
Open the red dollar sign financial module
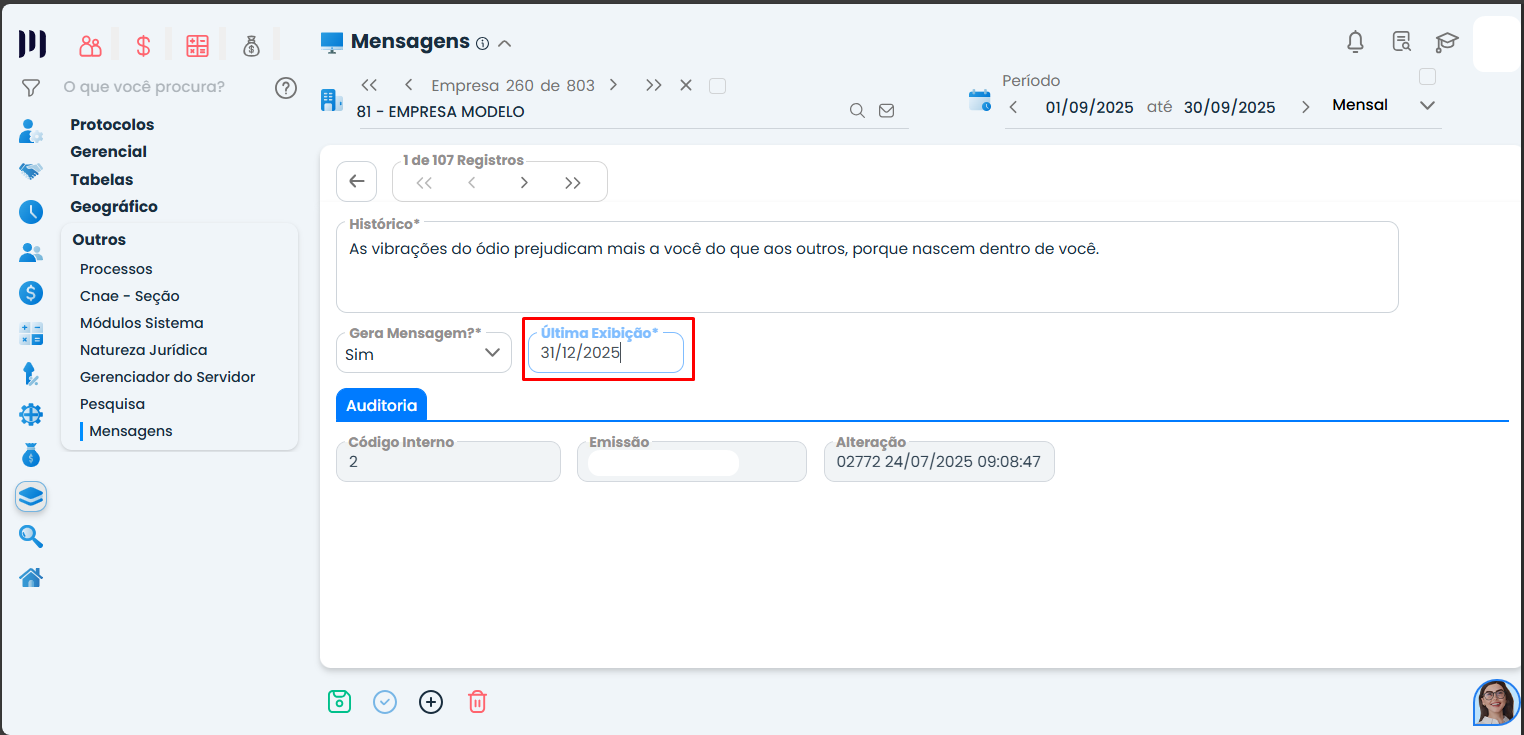pos(144,45)
